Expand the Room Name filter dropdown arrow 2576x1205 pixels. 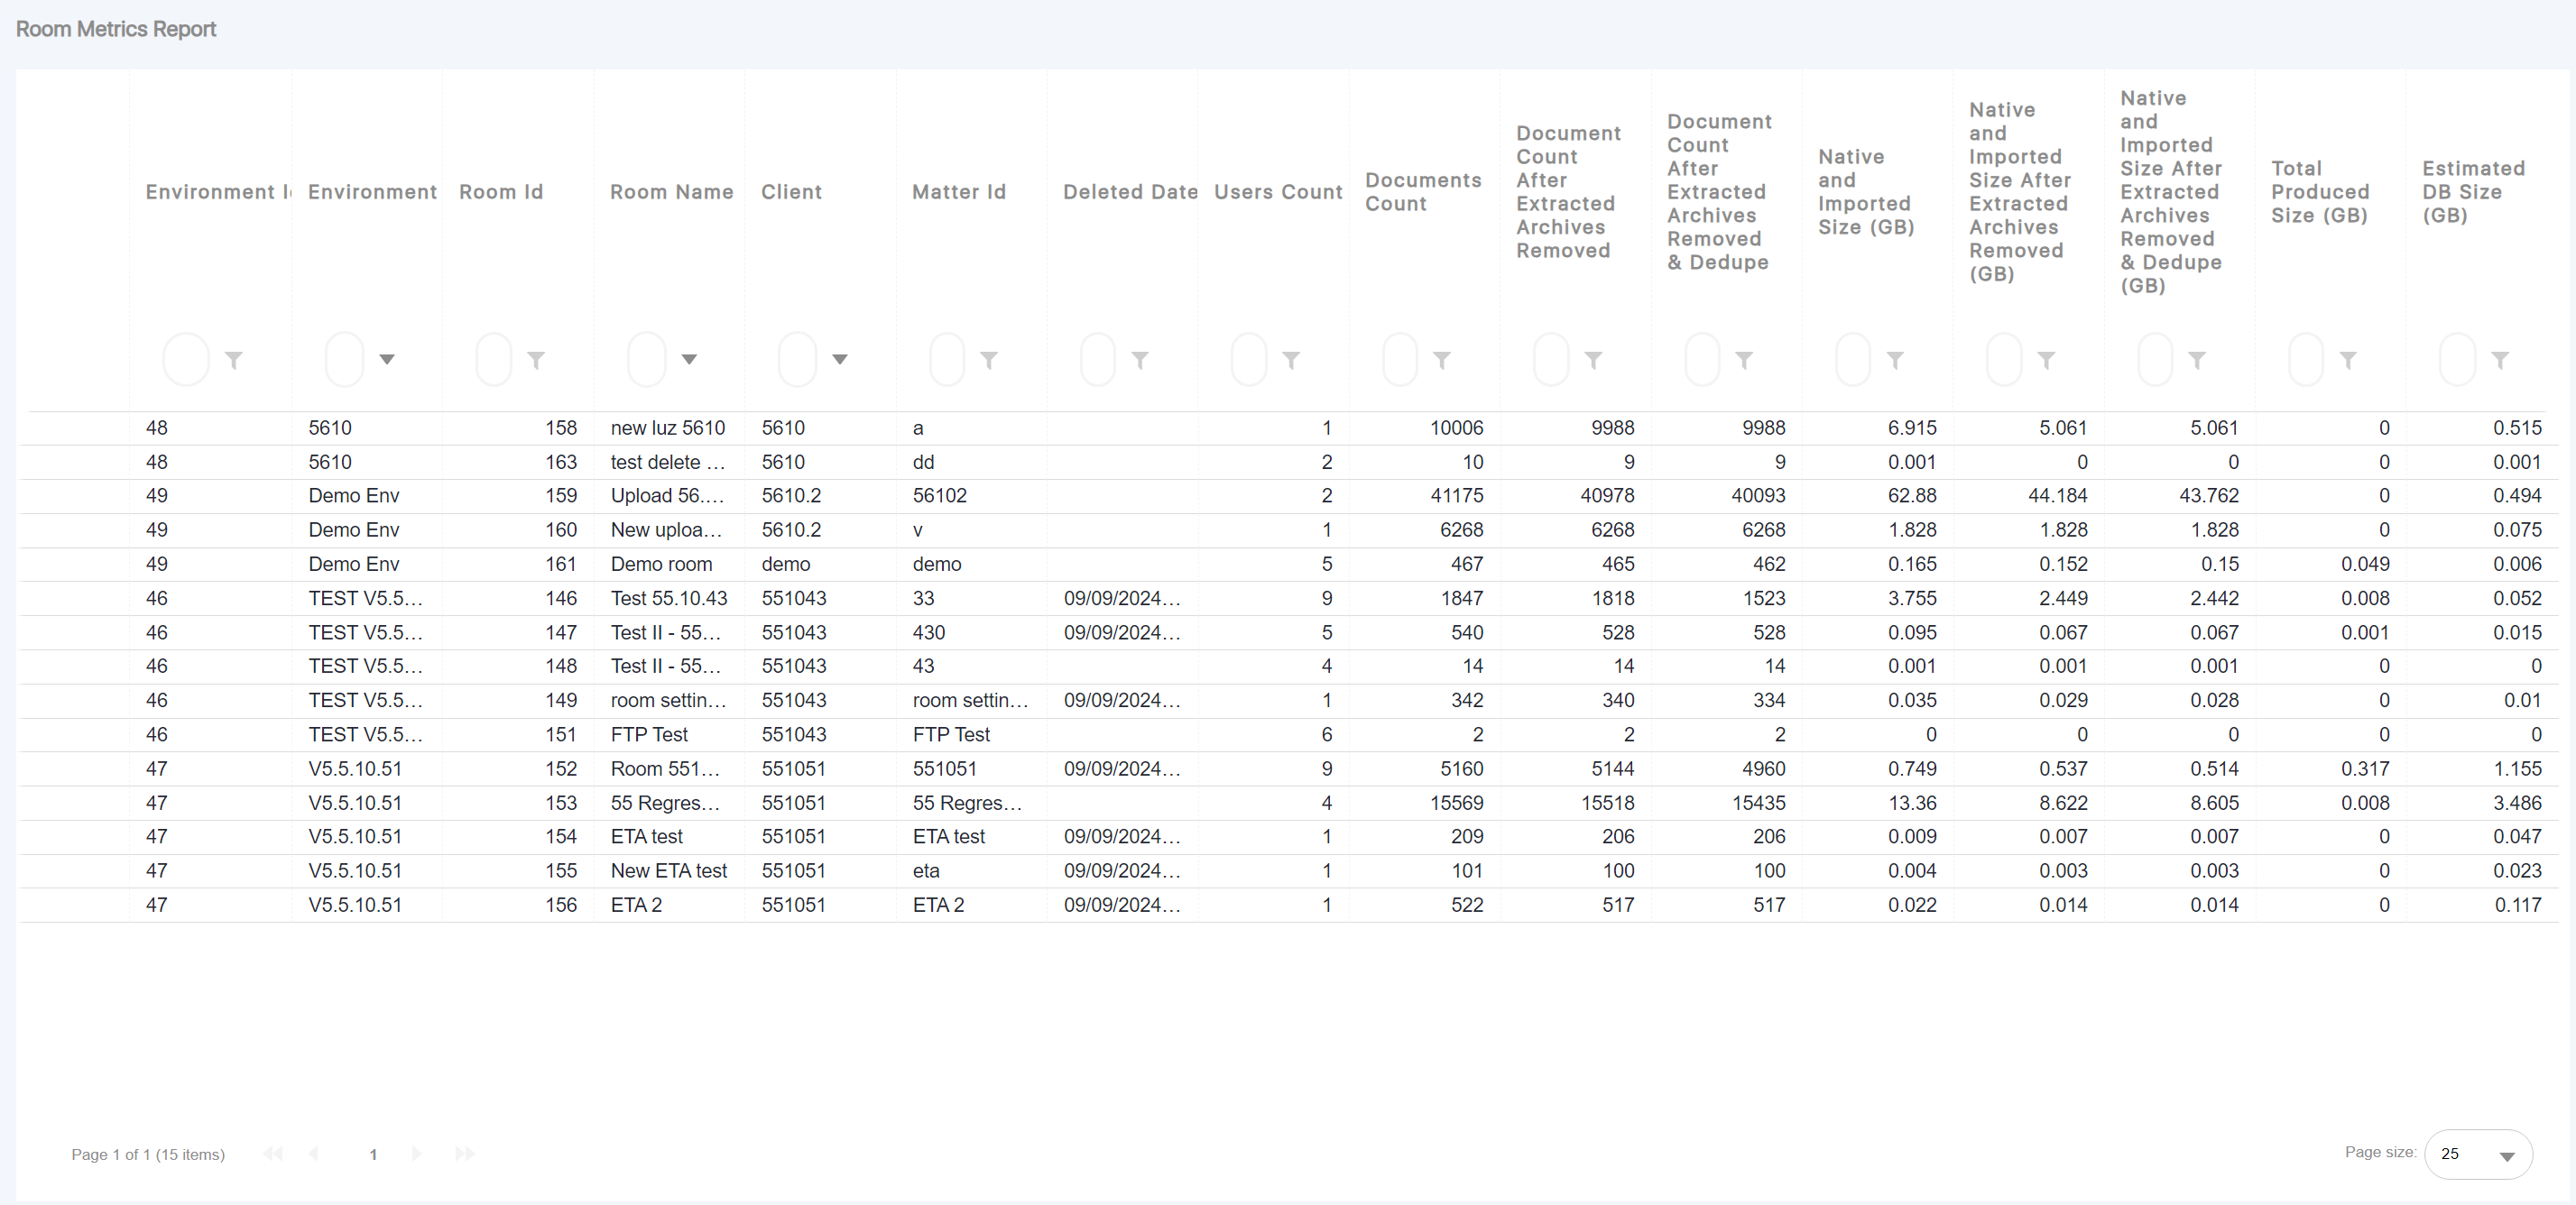pyautogui.click(x=689, y=359)
